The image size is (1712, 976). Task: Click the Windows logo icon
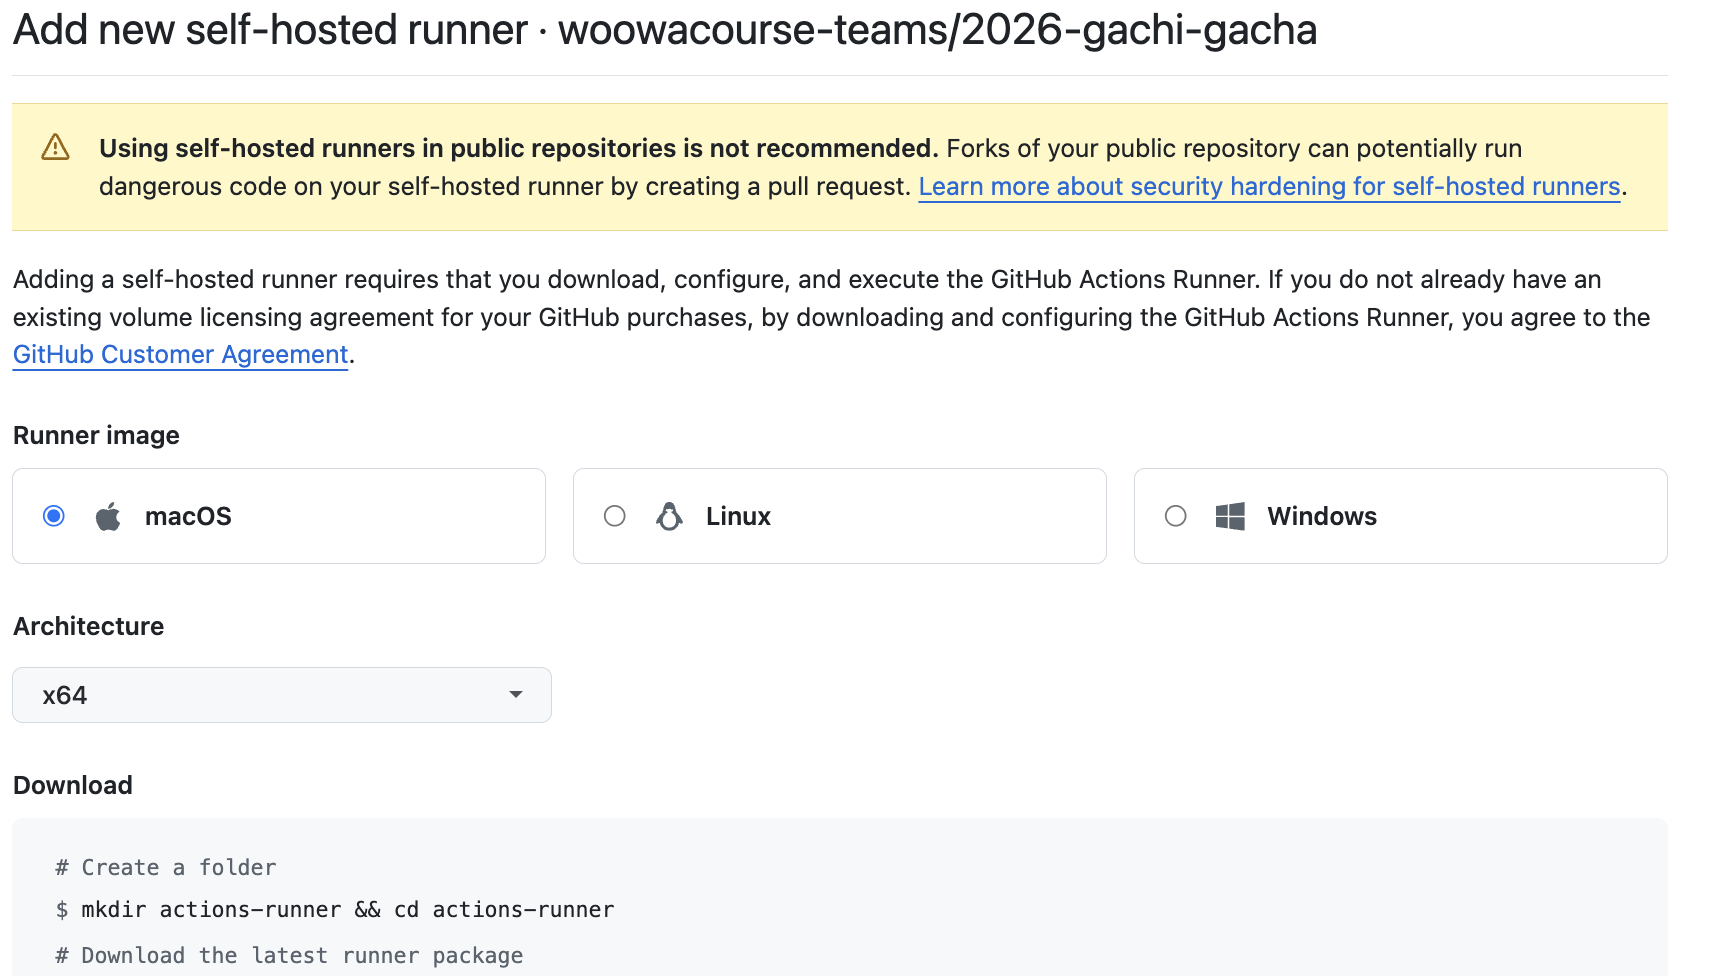click(1230, 516)
